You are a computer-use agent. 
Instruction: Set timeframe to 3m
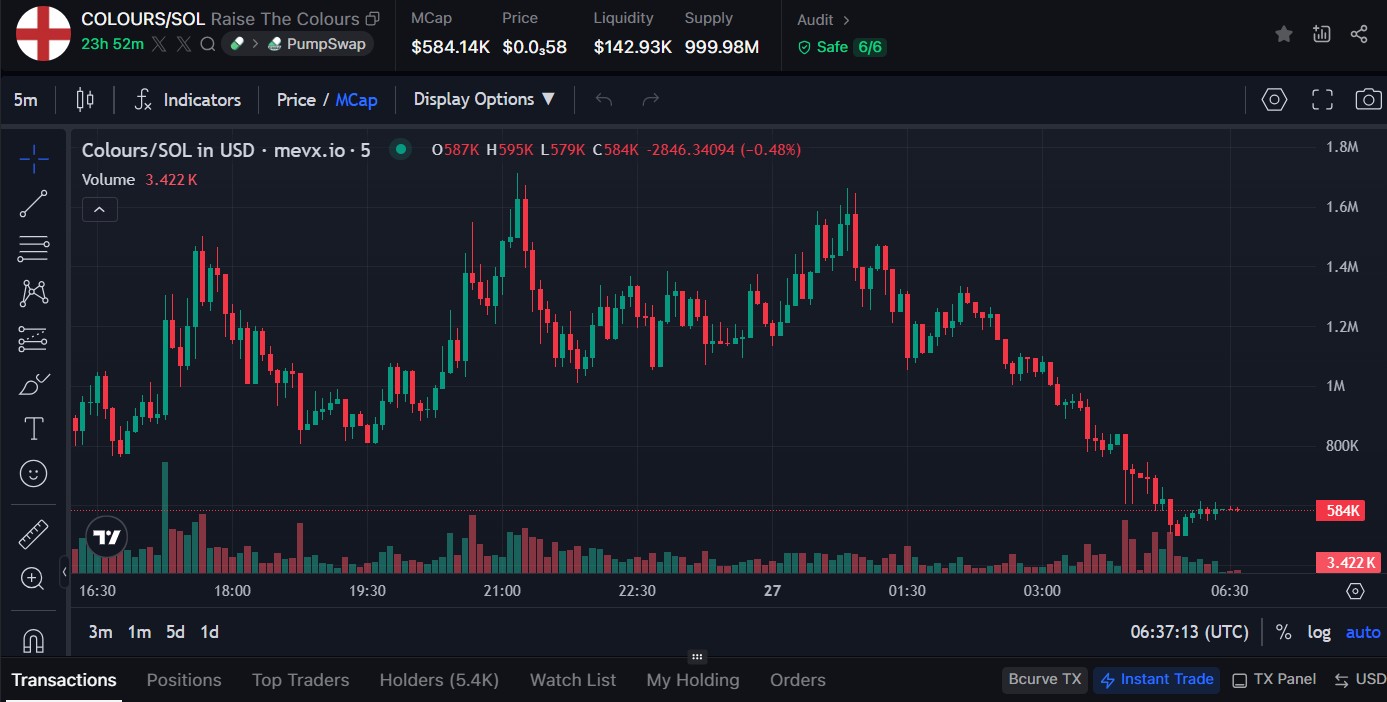tap(100, 632)
